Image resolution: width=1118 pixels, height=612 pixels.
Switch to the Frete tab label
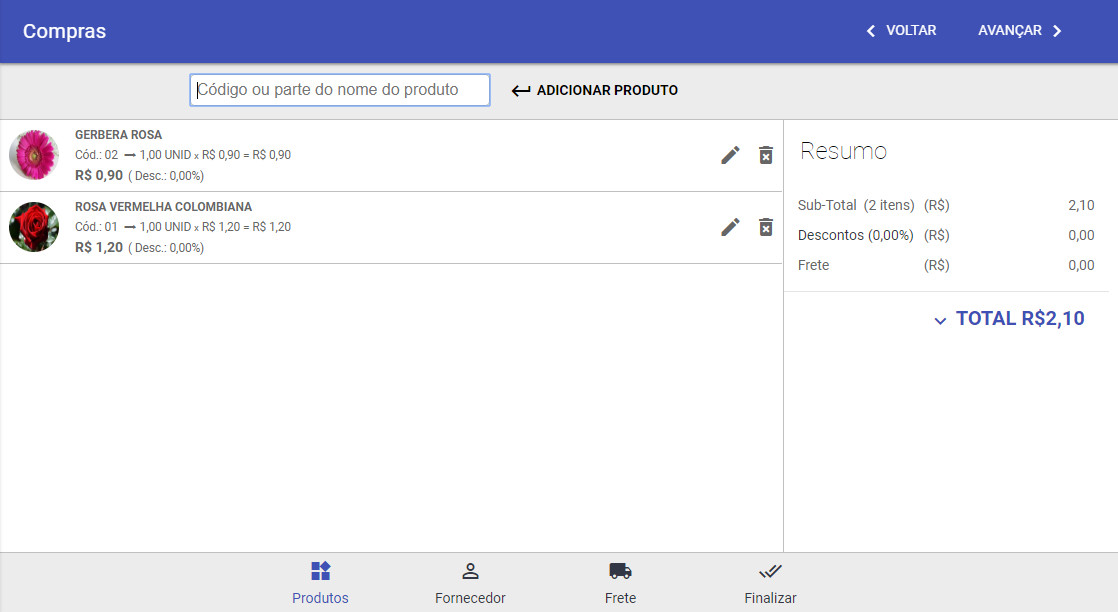click(x=620, y=598)
